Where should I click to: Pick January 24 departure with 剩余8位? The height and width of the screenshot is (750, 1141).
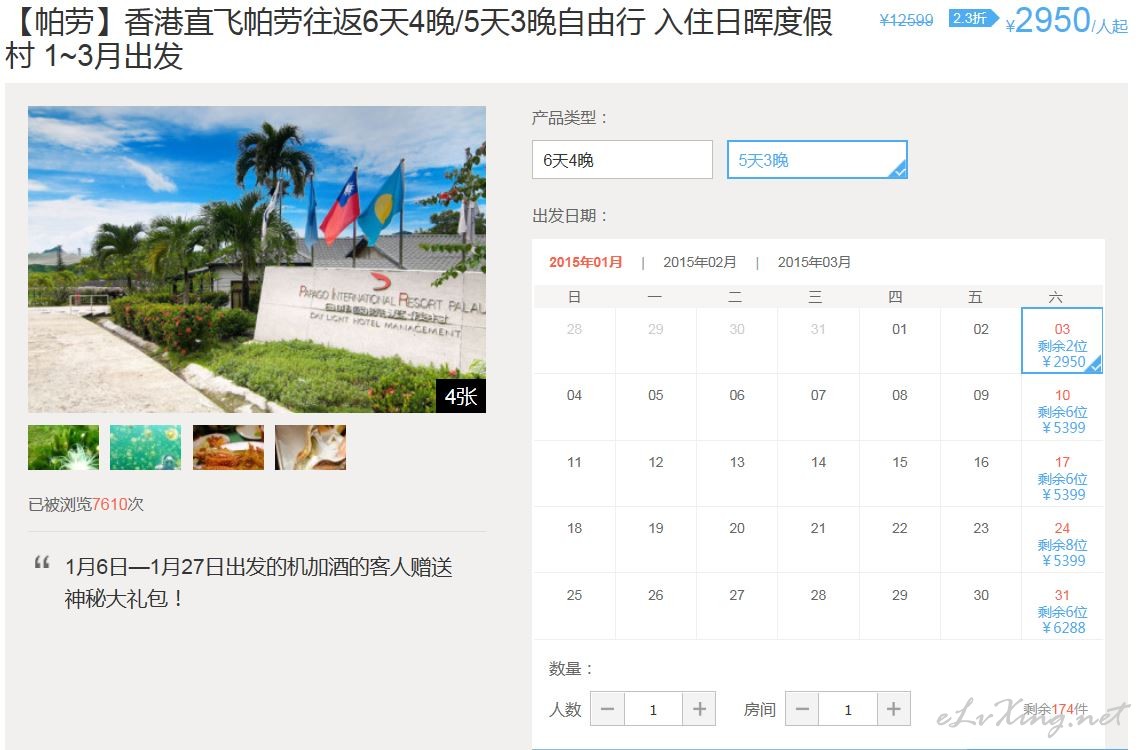(1062, 540)
